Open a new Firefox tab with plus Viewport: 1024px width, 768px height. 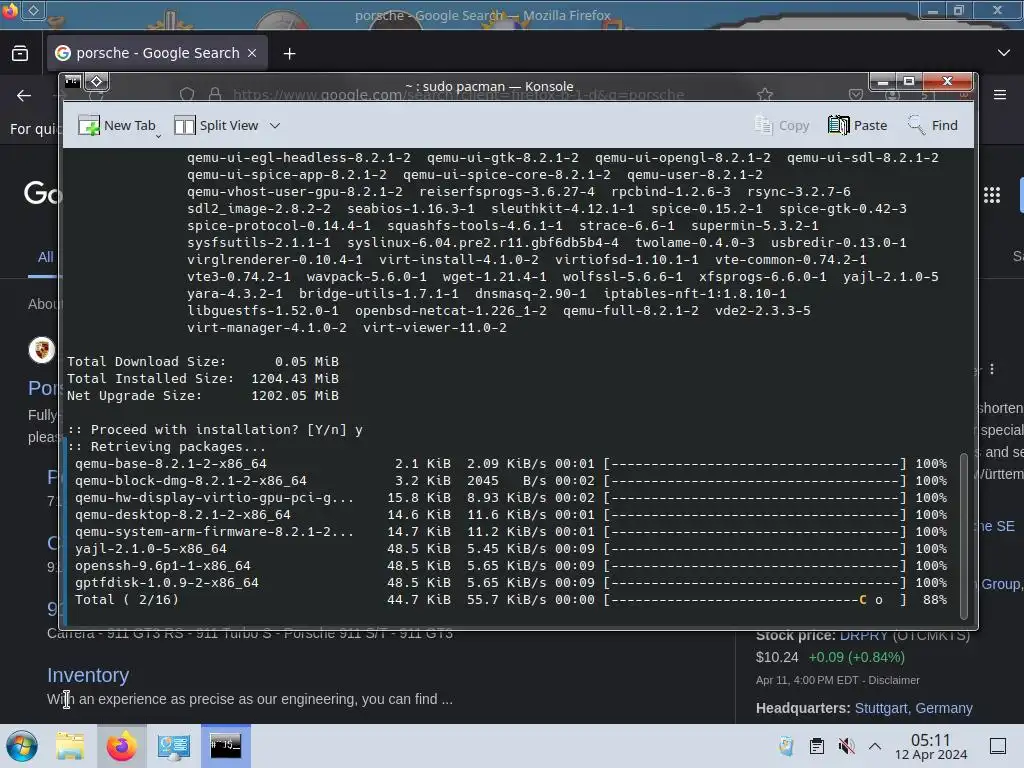click(289, 54)
